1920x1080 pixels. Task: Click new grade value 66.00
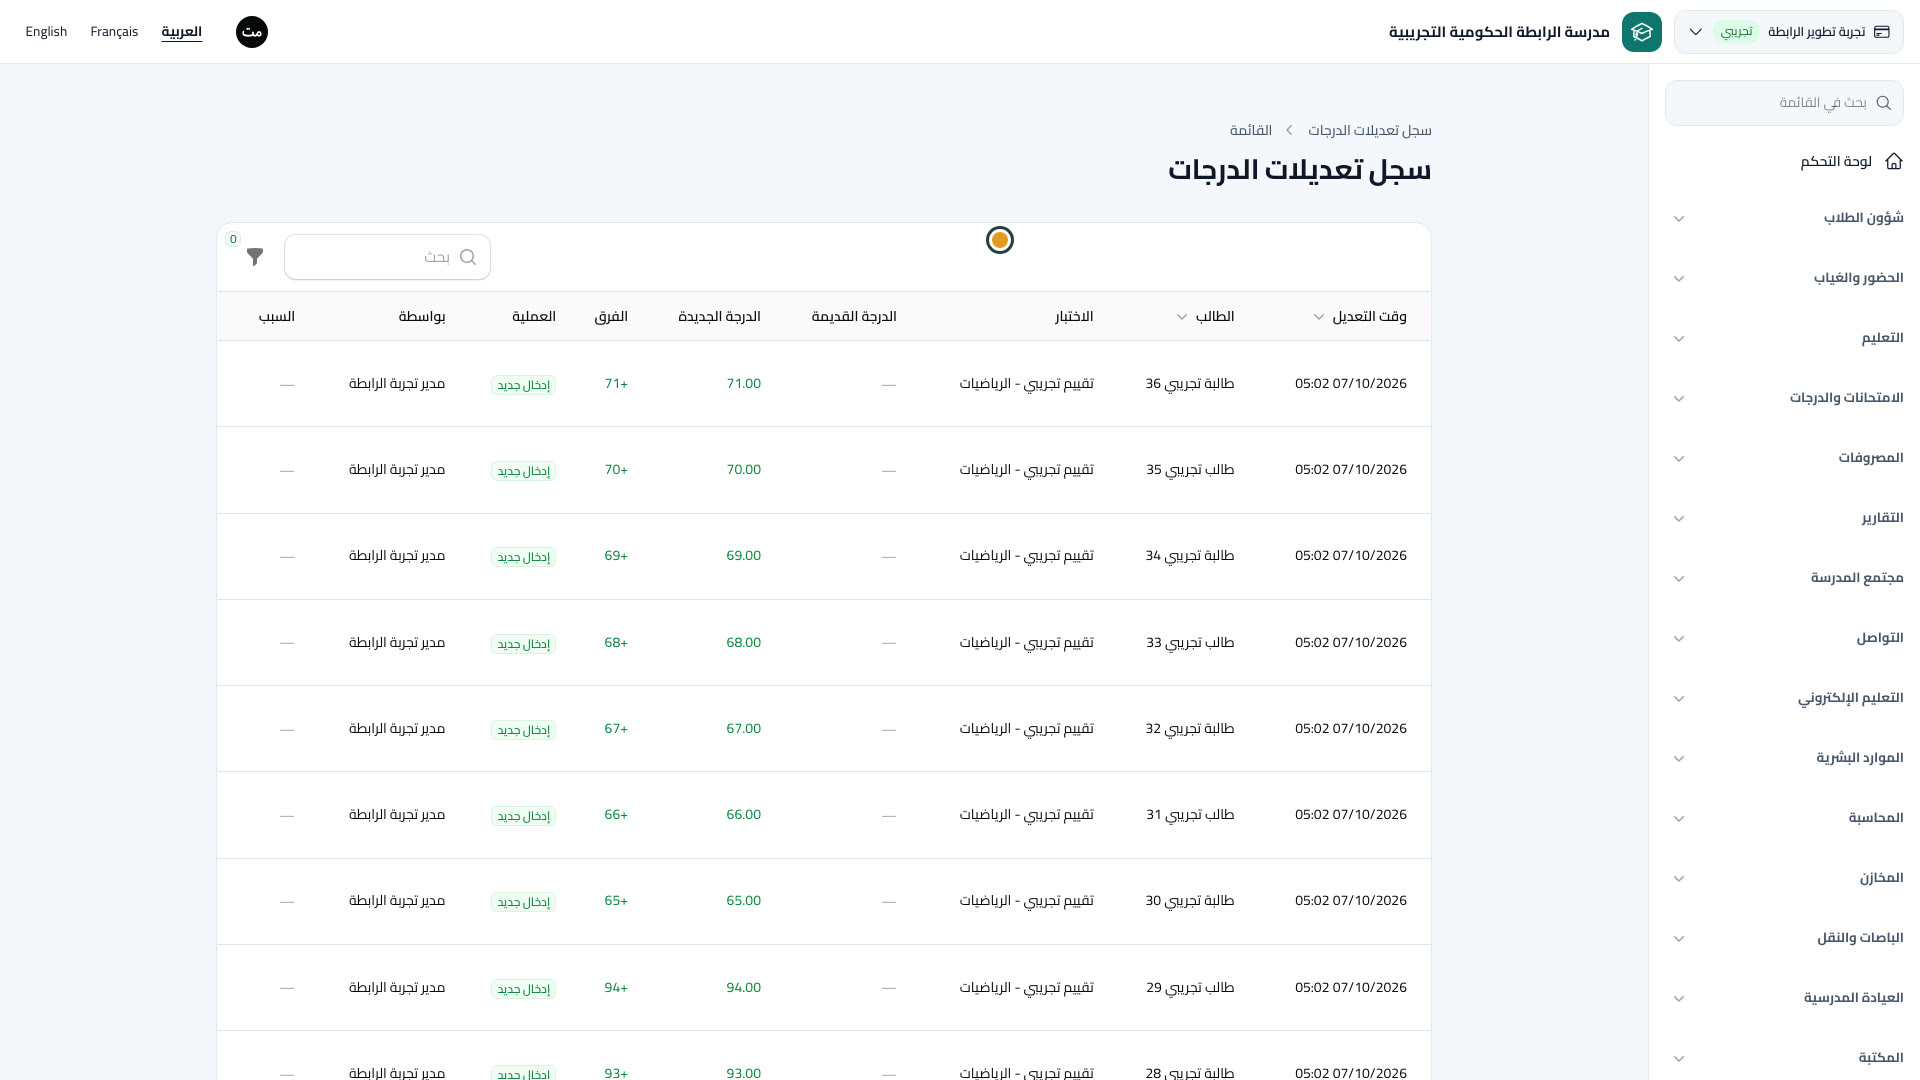tap(744, 815)
